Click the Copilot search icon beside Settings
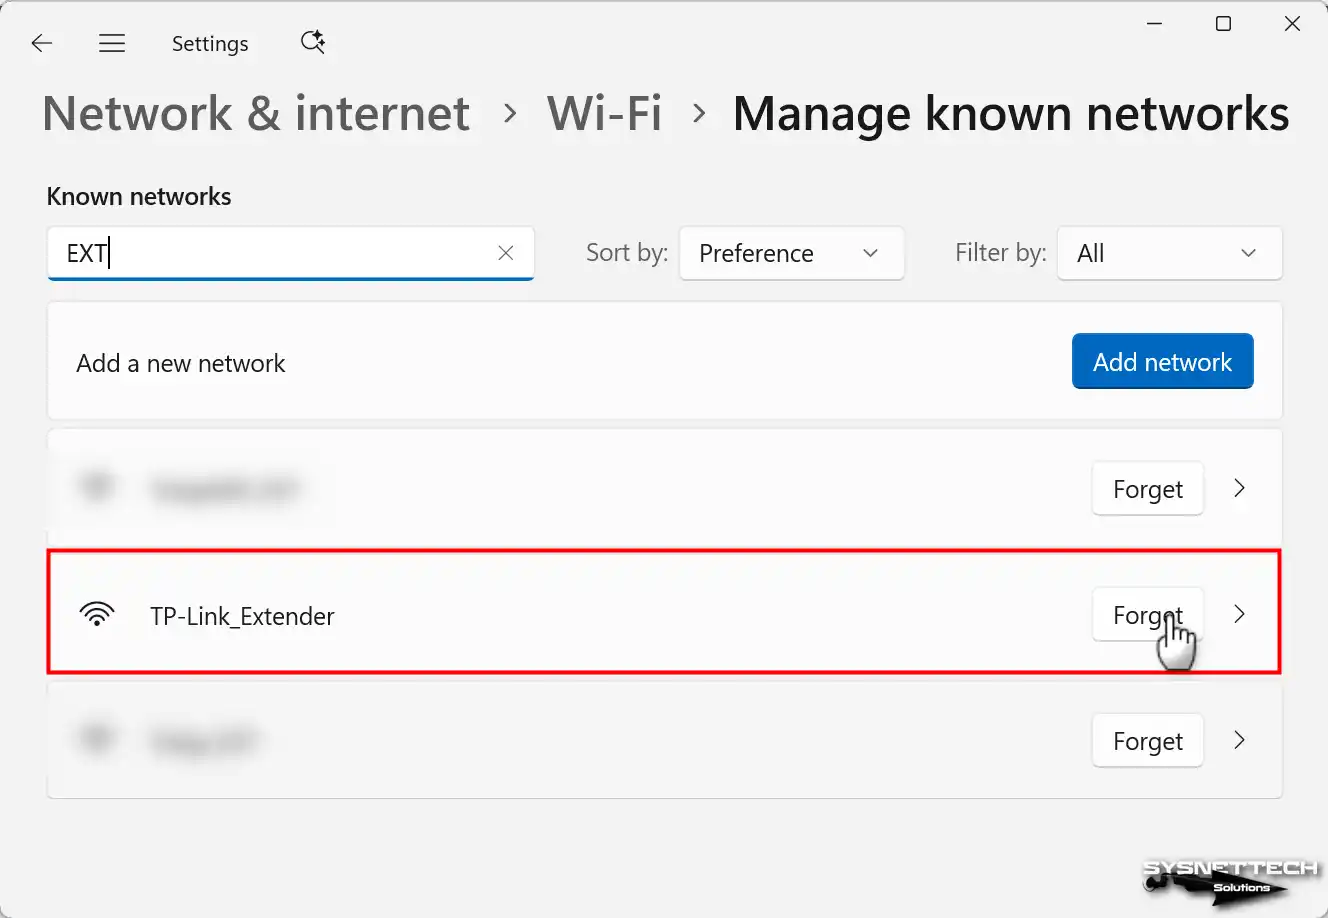Viewport: 1328px width, 918px height. pos(312,42)
